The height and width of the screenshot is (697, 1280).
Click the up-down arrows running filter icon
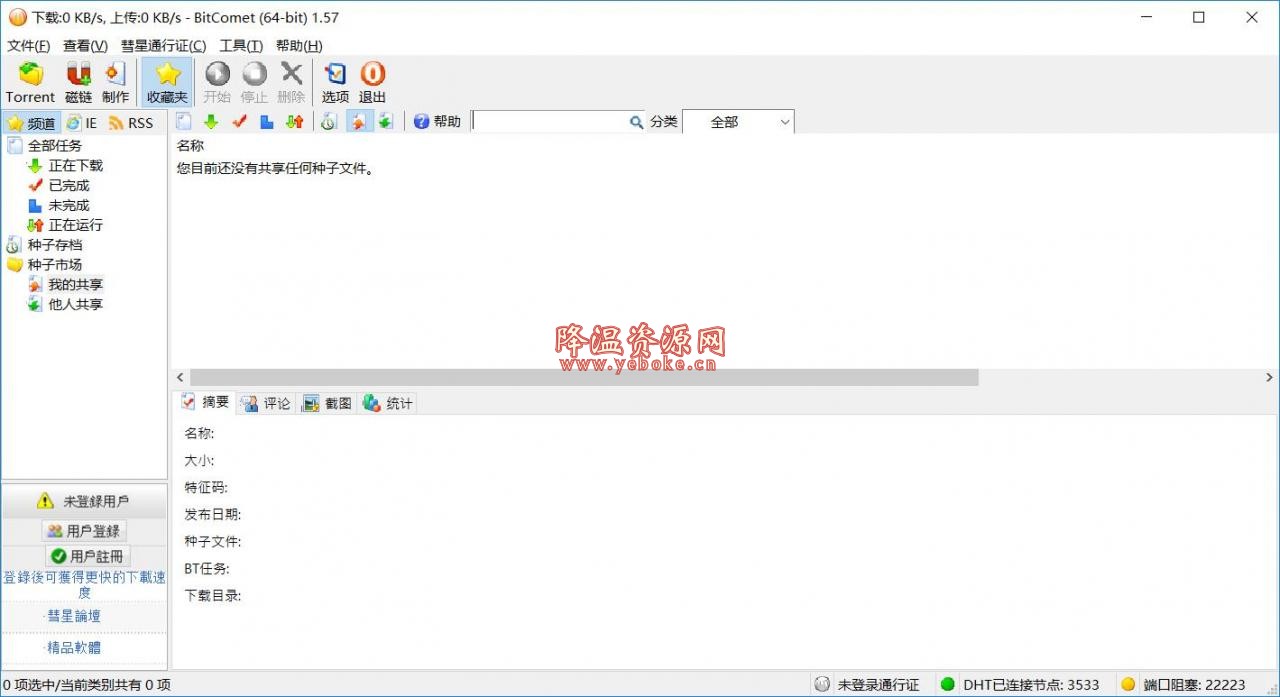click(x=294, y=122)
